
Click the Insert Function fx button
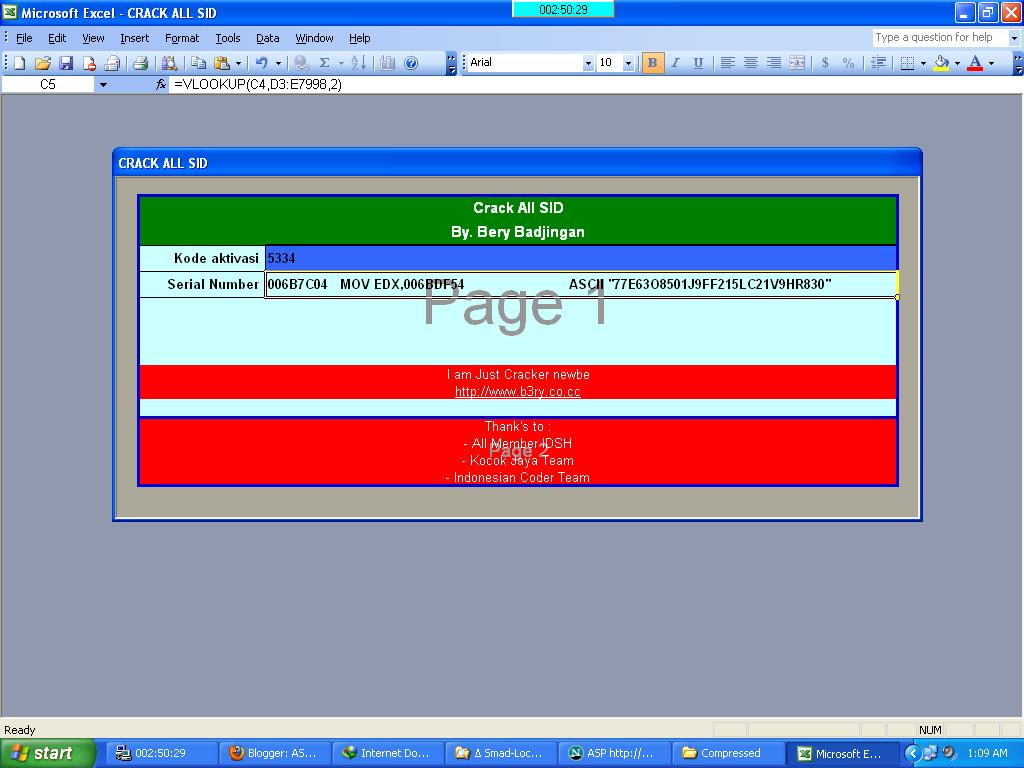point(161,84)
